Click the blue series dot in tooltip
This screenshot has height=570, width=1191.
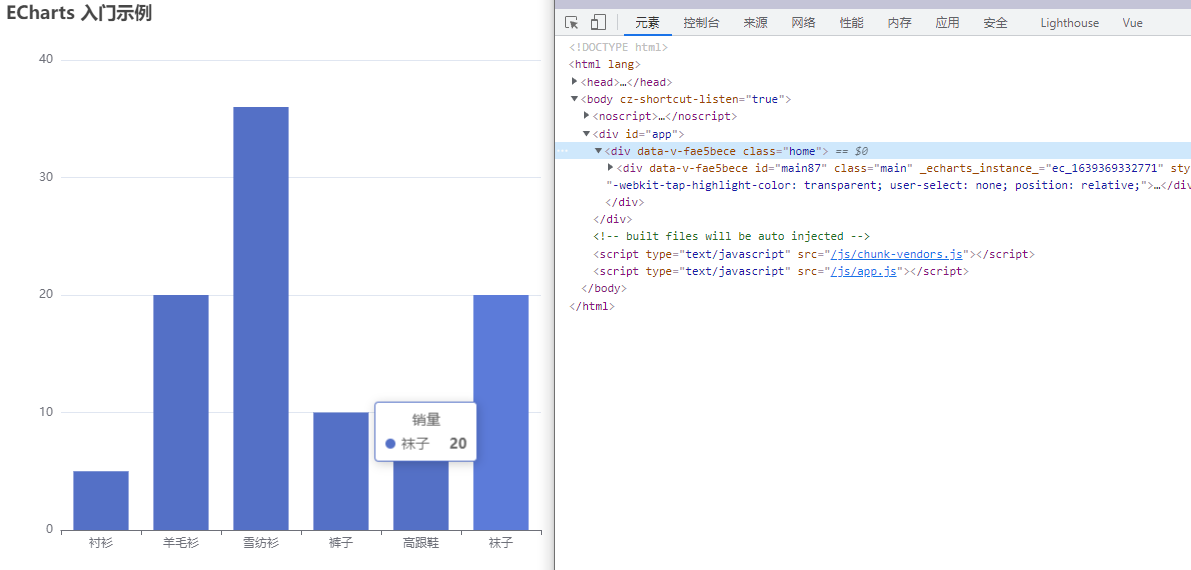pos(390,444)
